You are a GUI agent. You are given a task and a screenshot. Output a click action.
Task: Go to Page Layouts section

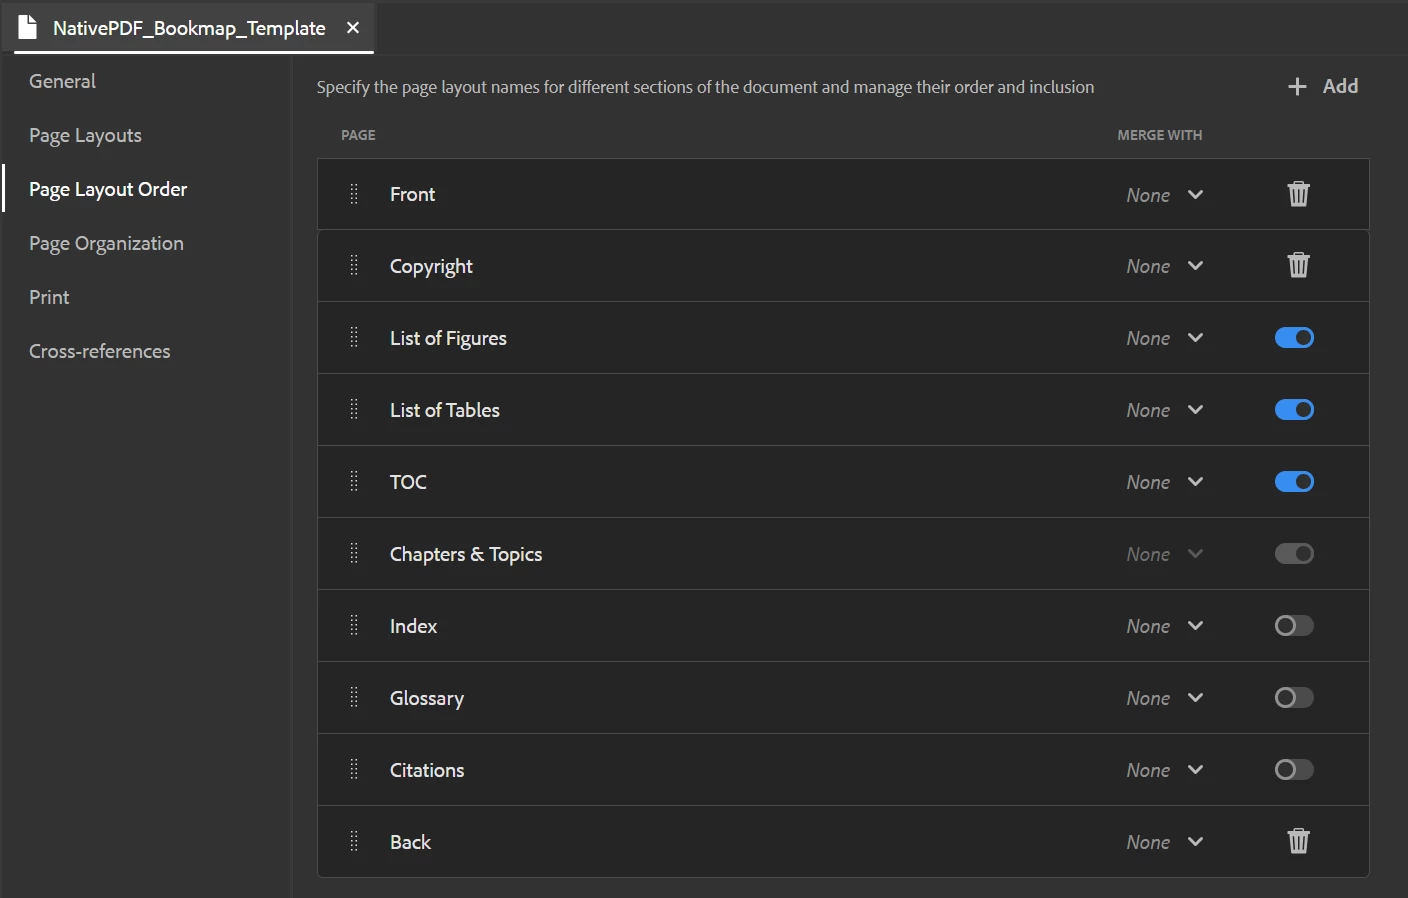click(x=85, y=135)
